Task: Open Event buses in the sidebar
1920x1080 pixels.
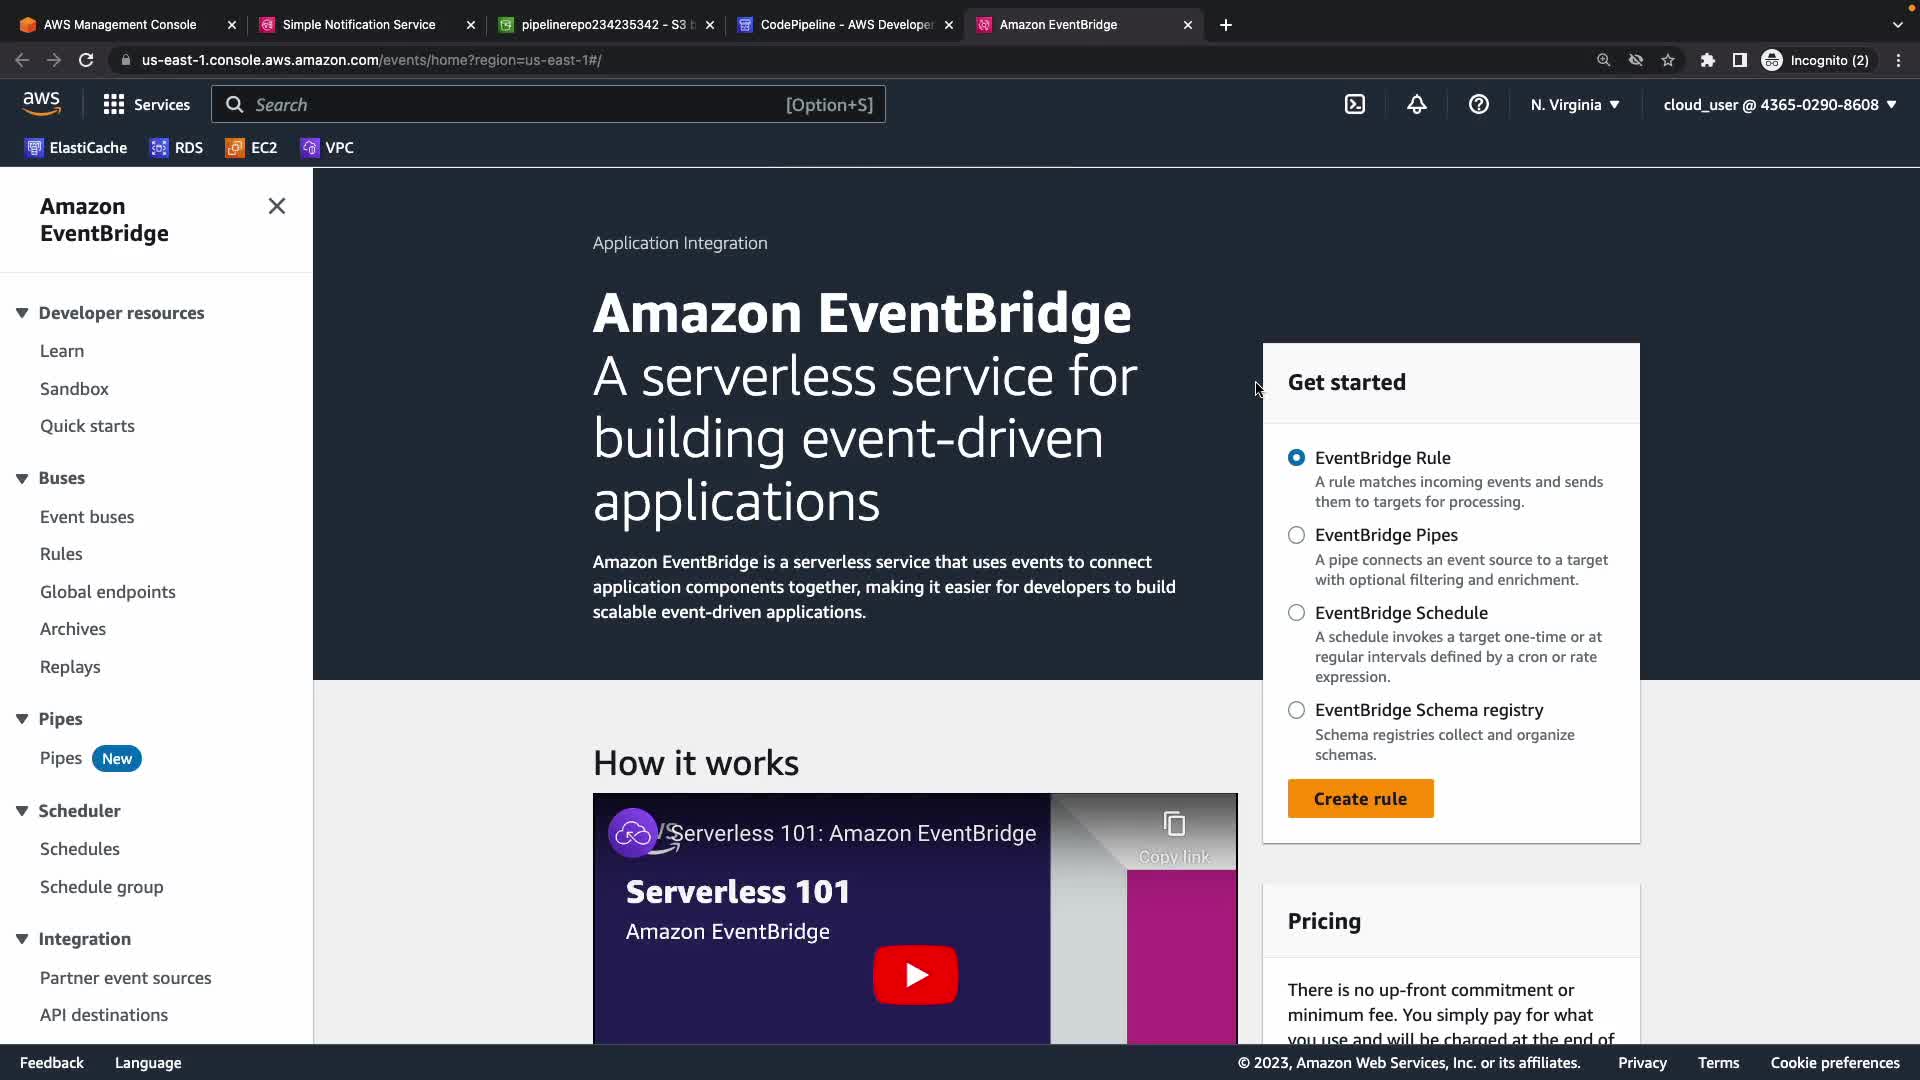Action: (x=87, y=517)
